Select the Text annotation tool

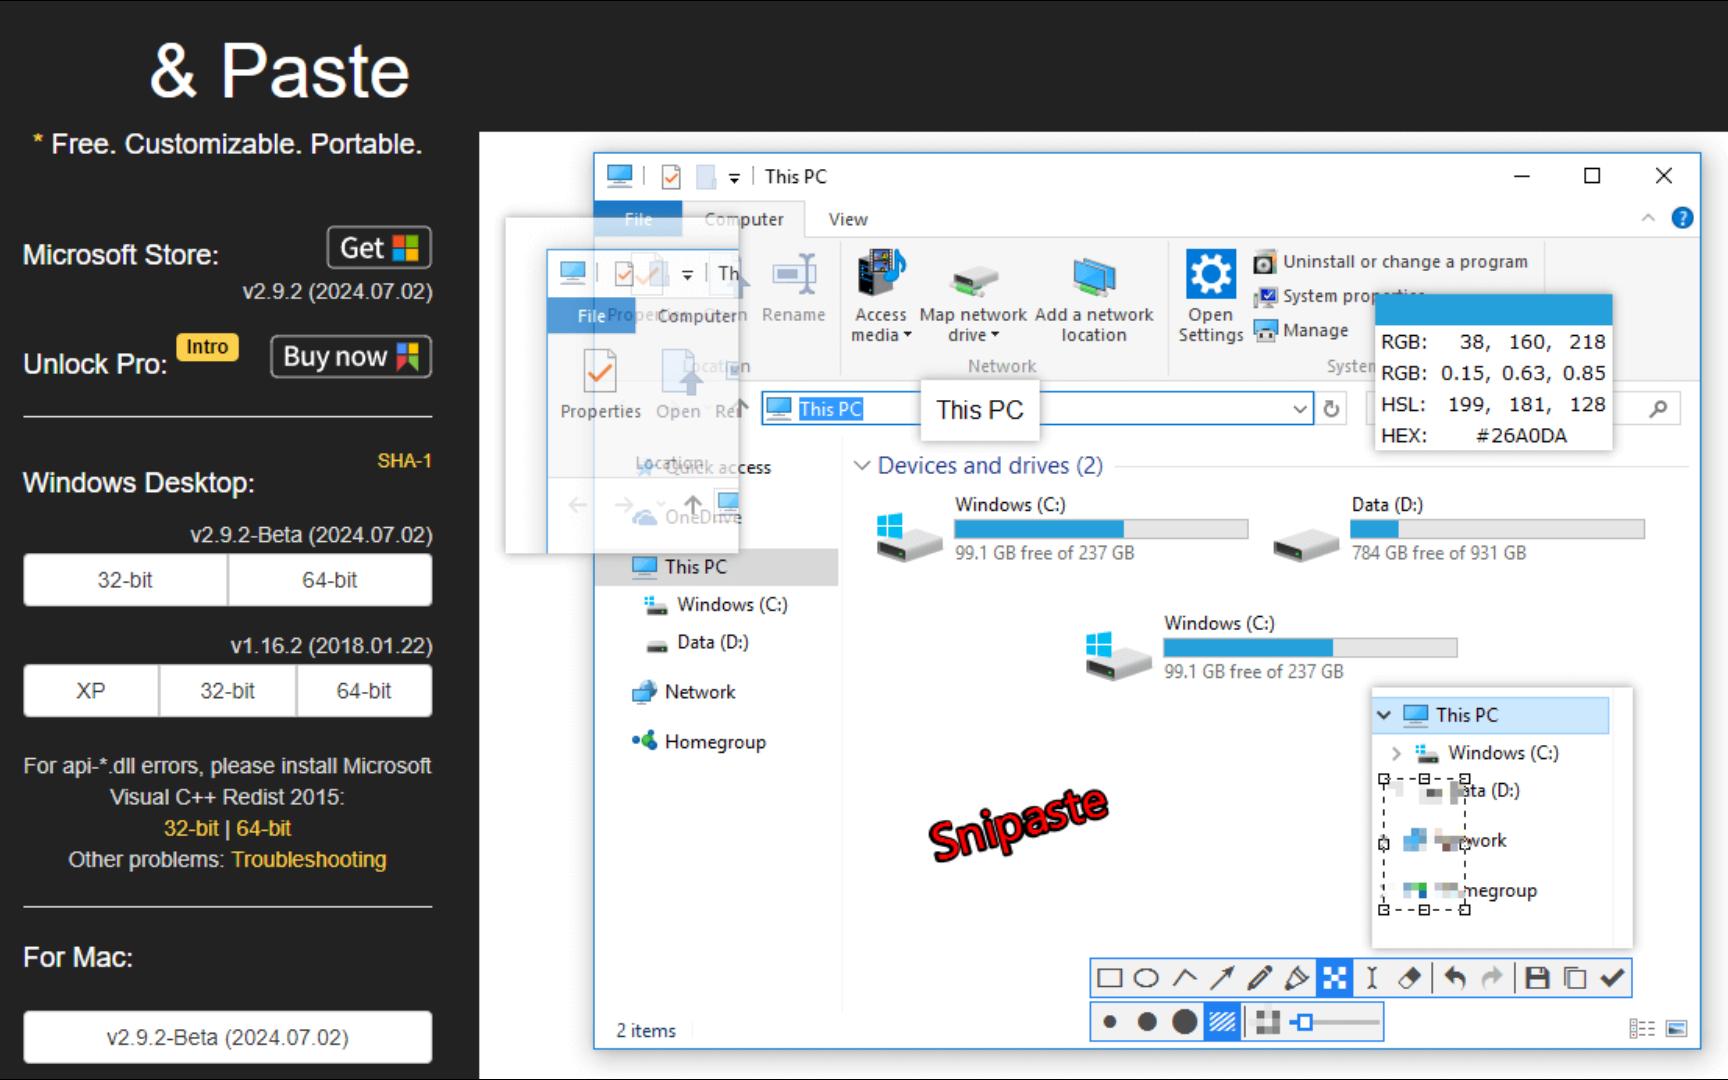1372,978
